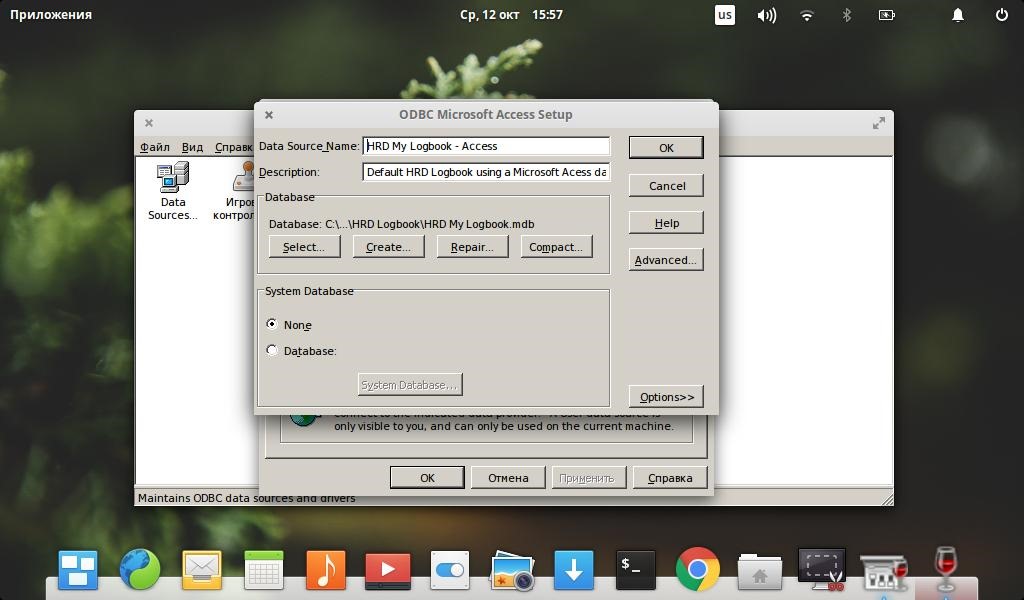Open the Файл menu

coord(155,147)
